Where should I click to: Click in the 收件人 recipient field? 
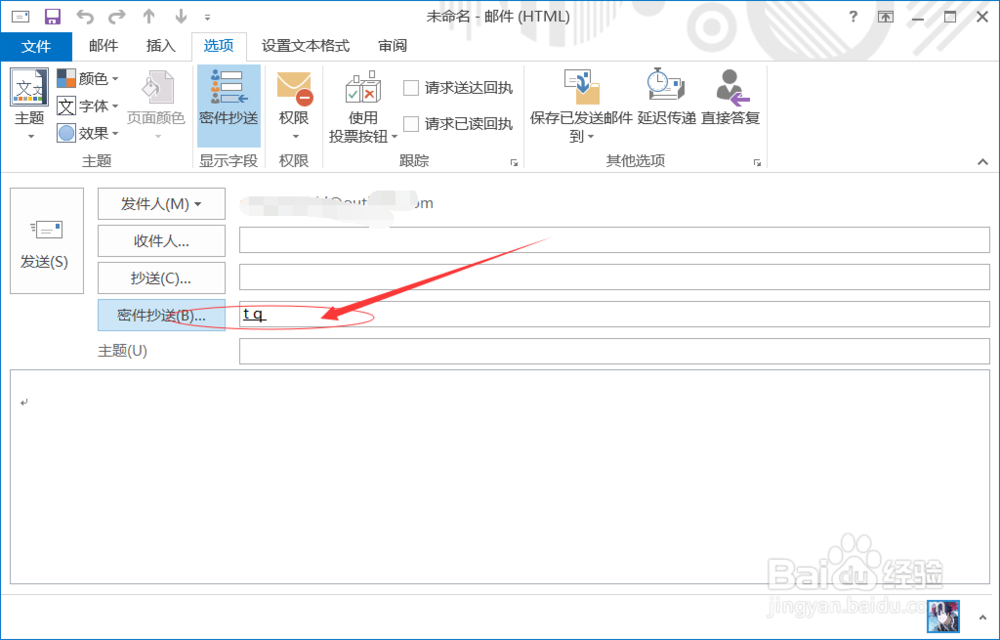[x=614, y=241]
